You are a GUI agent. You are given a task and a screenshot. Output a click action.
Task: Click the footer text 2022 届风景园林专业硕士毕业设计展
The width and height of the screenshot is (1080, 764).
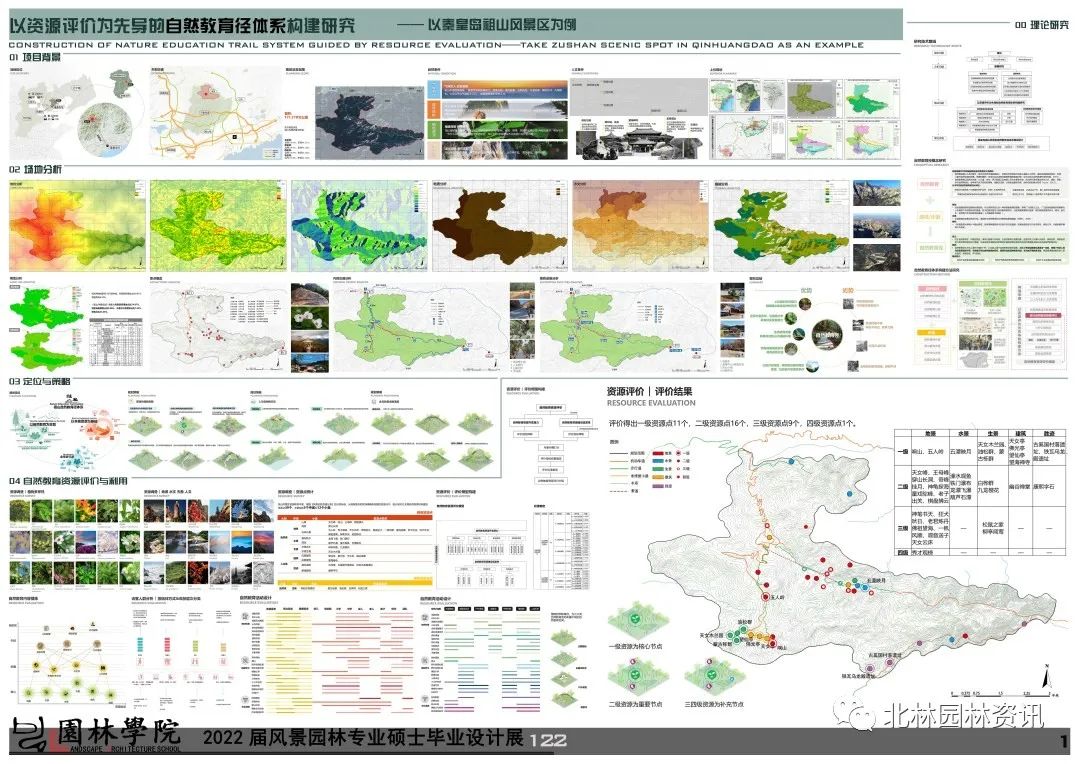click(x=363, y=739)
